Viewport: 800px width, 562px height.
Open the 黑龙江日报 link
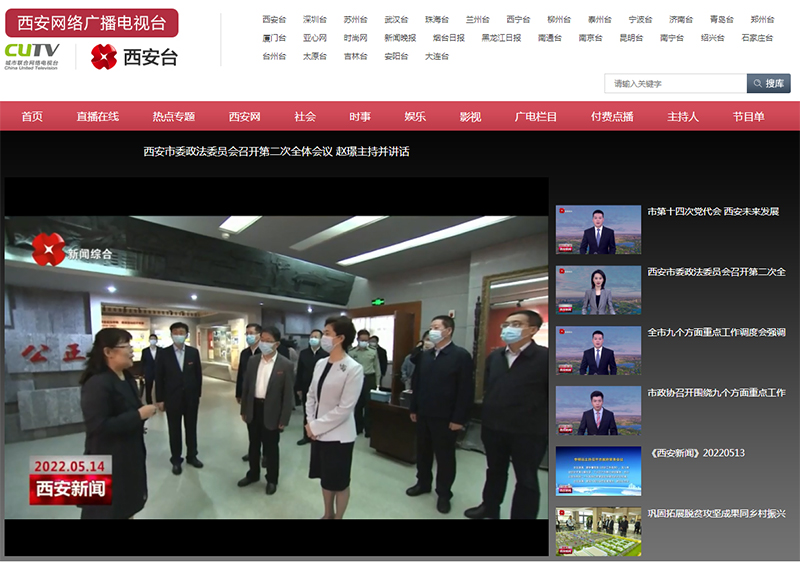tap(501, 38)
